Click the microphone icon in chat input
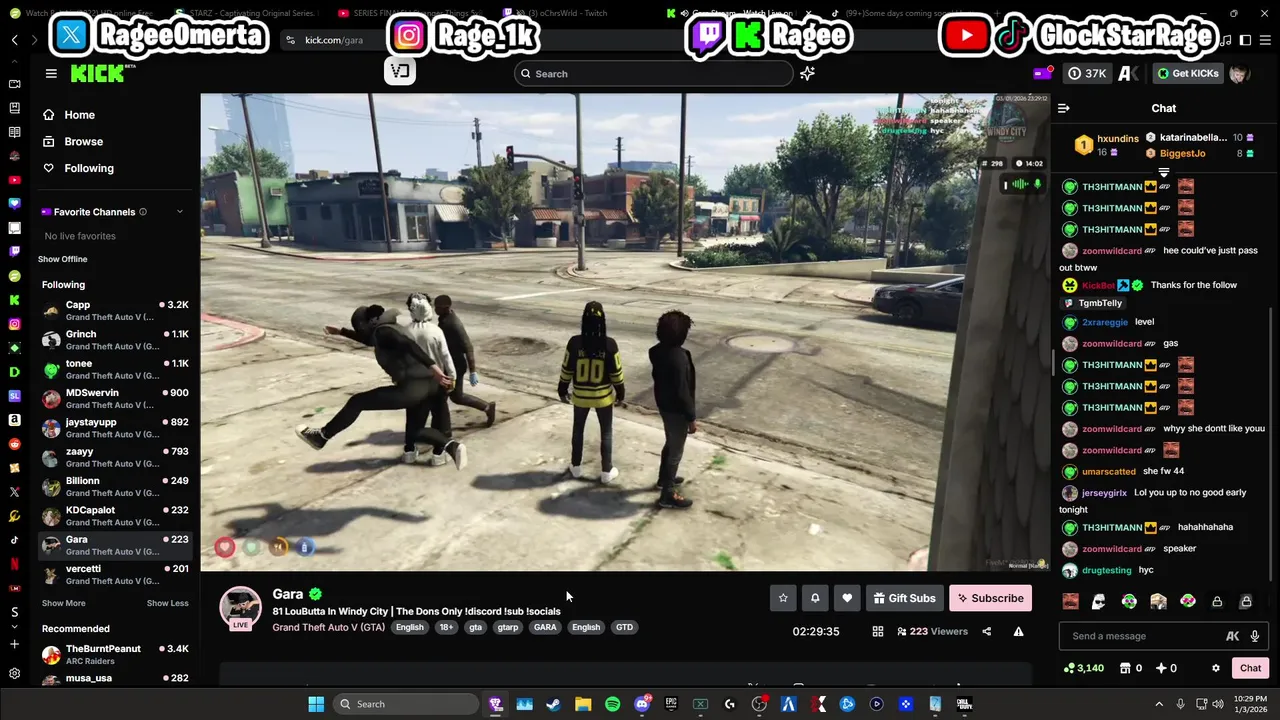Viewport: 1280px width, 720px height. pyautogui.click(x=1254, y=636)
